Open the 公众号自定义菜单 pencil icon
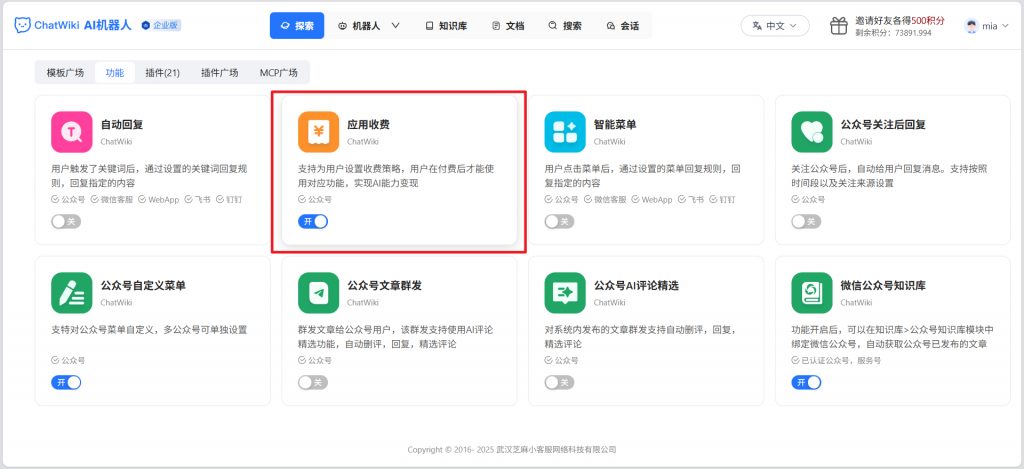This screenshot has height=469, width=1024. [72, 293]
